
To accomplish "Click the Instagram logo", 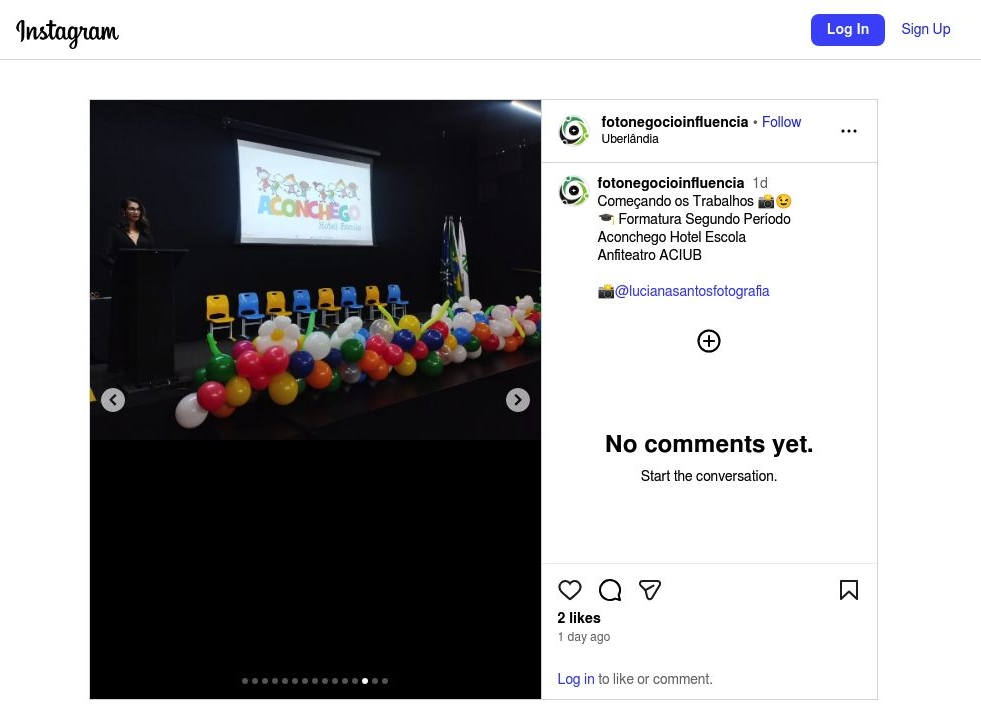I will click(x=67, y=32).
